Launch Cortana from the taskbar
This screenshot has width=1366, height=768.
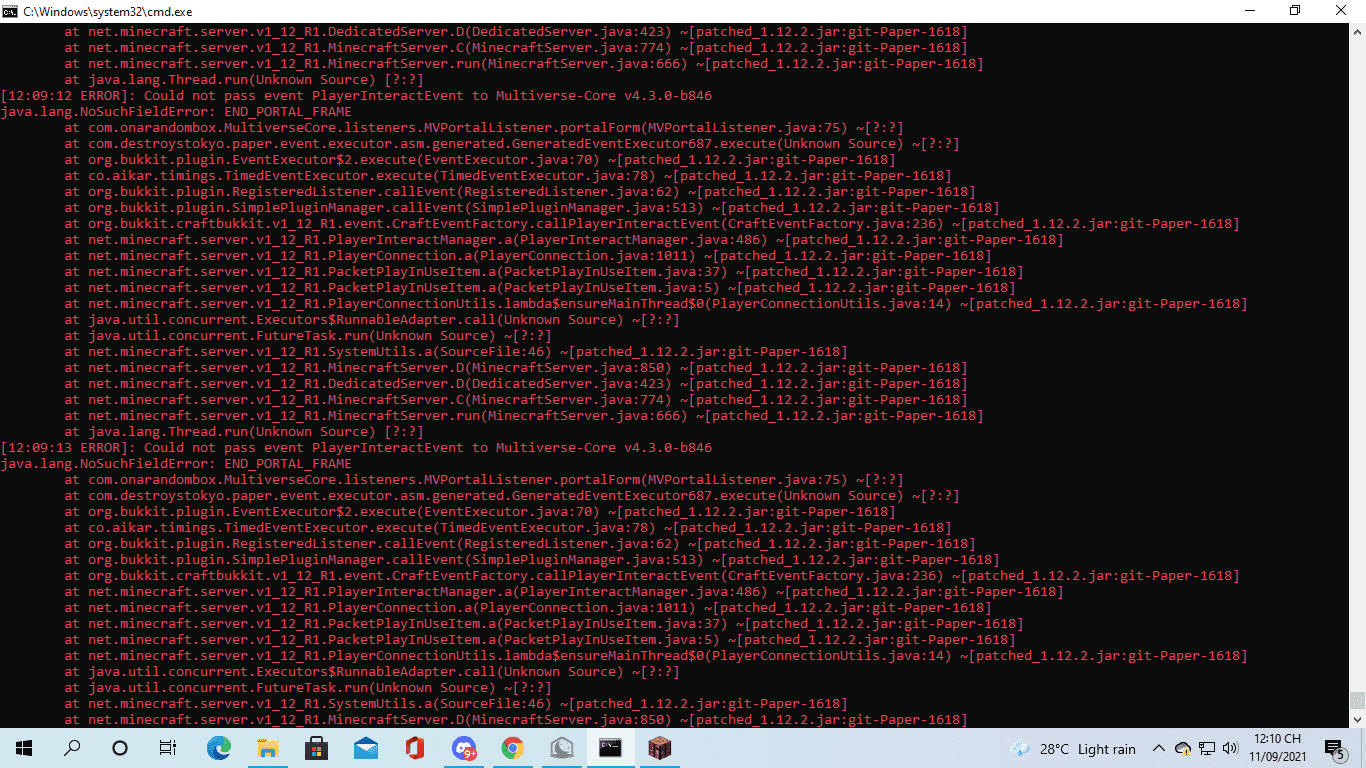click(x=120, y=748)
